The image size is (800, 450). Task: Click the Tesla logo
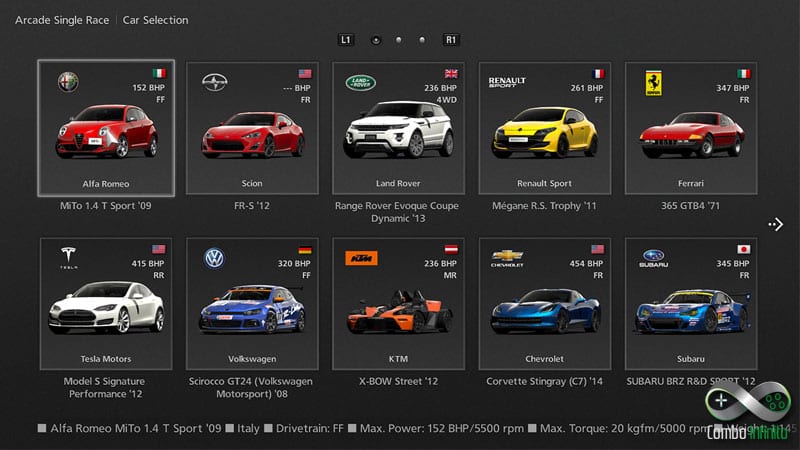tap(68, 258)
